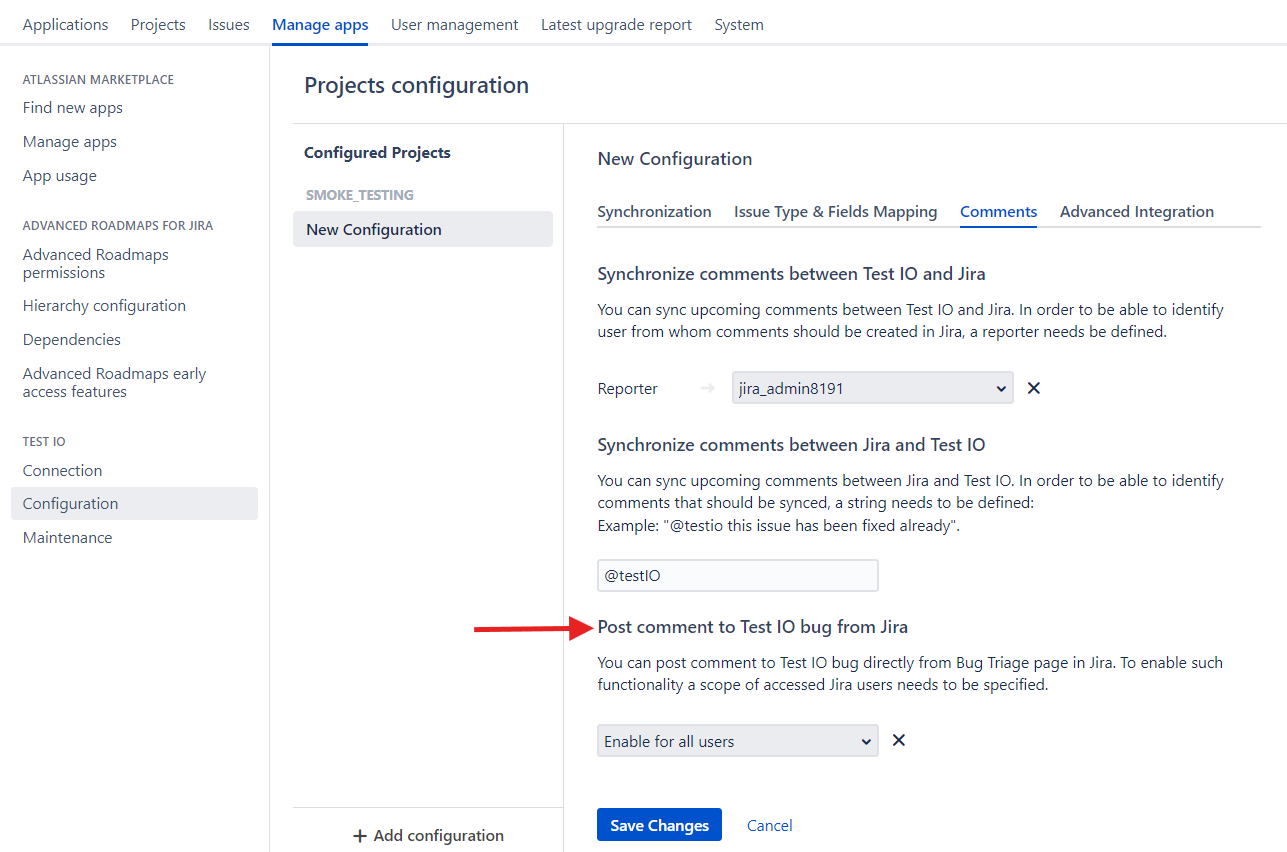Open the System admin menu

(739, 24)
